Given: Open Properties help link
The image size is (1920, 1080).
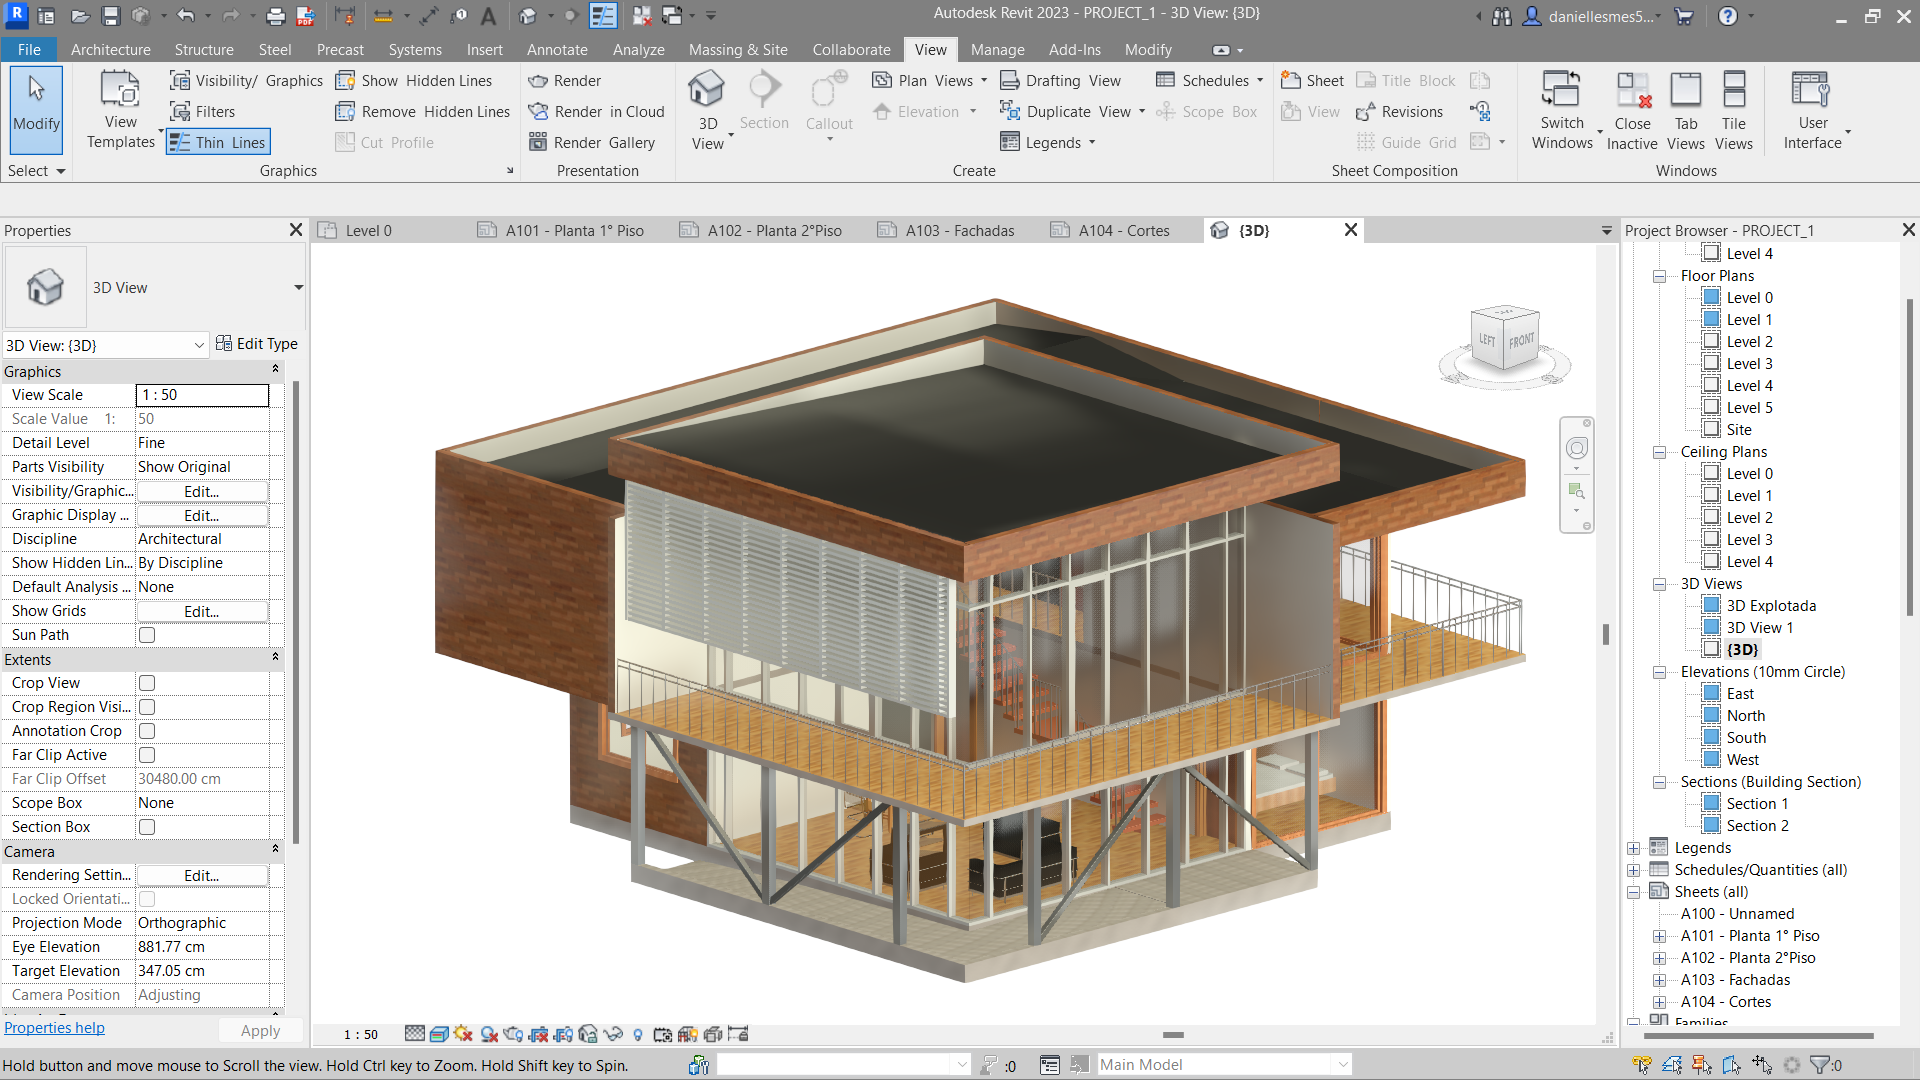Looking at the screenshot, I should pos(55,1027).
